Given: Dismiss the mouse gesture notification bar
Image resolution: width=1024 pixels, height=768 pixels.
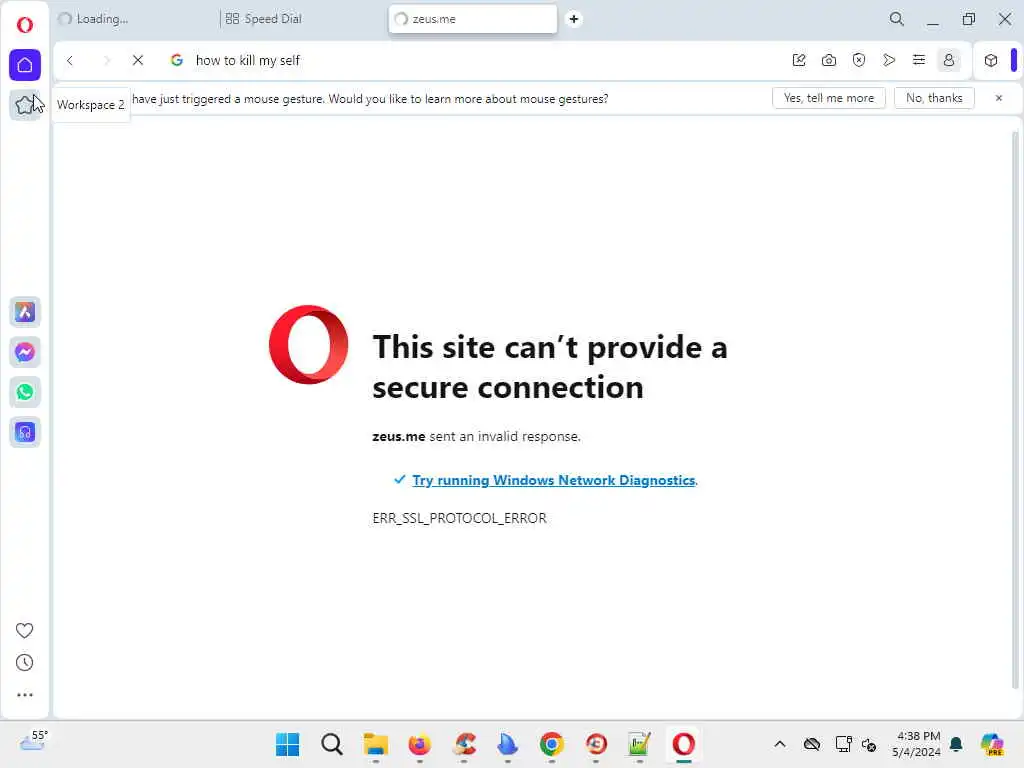Looking at the screenshot, I should tap(999, 98).
